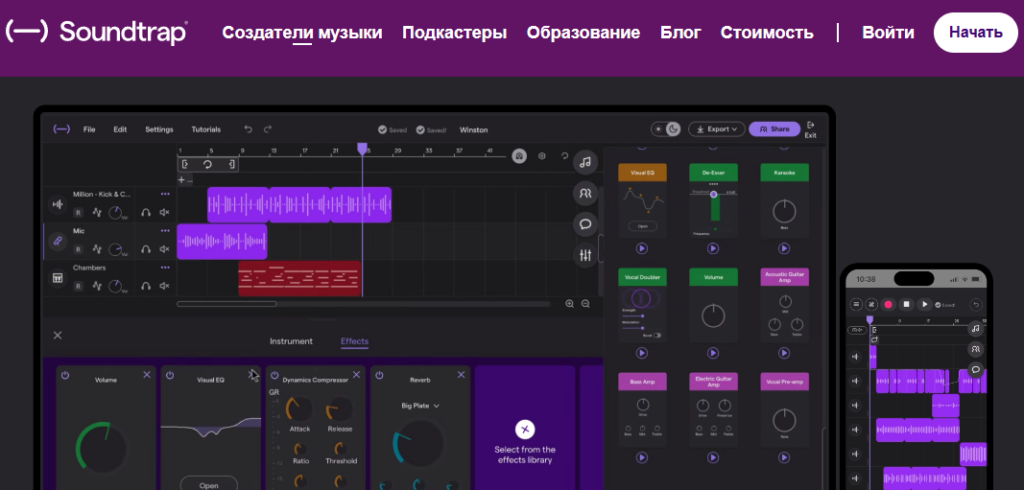Viewport: 1024px width, 490px height.
Task: Open automation on the Mic track
Action: (x=97, y=249)
